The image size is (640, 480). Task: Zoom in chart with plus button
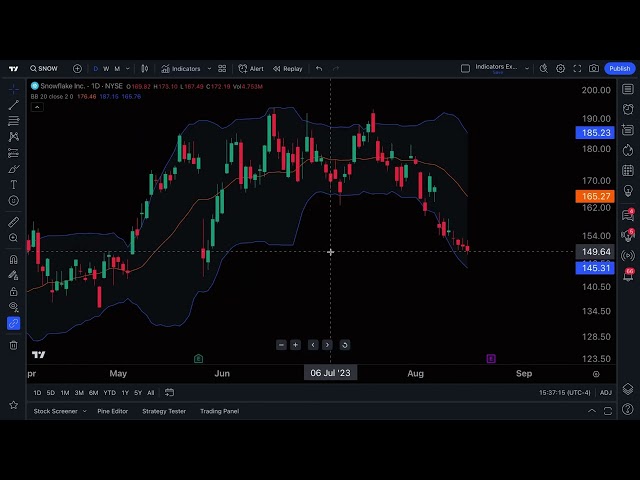pyautogui.click(x=296, y=345)
